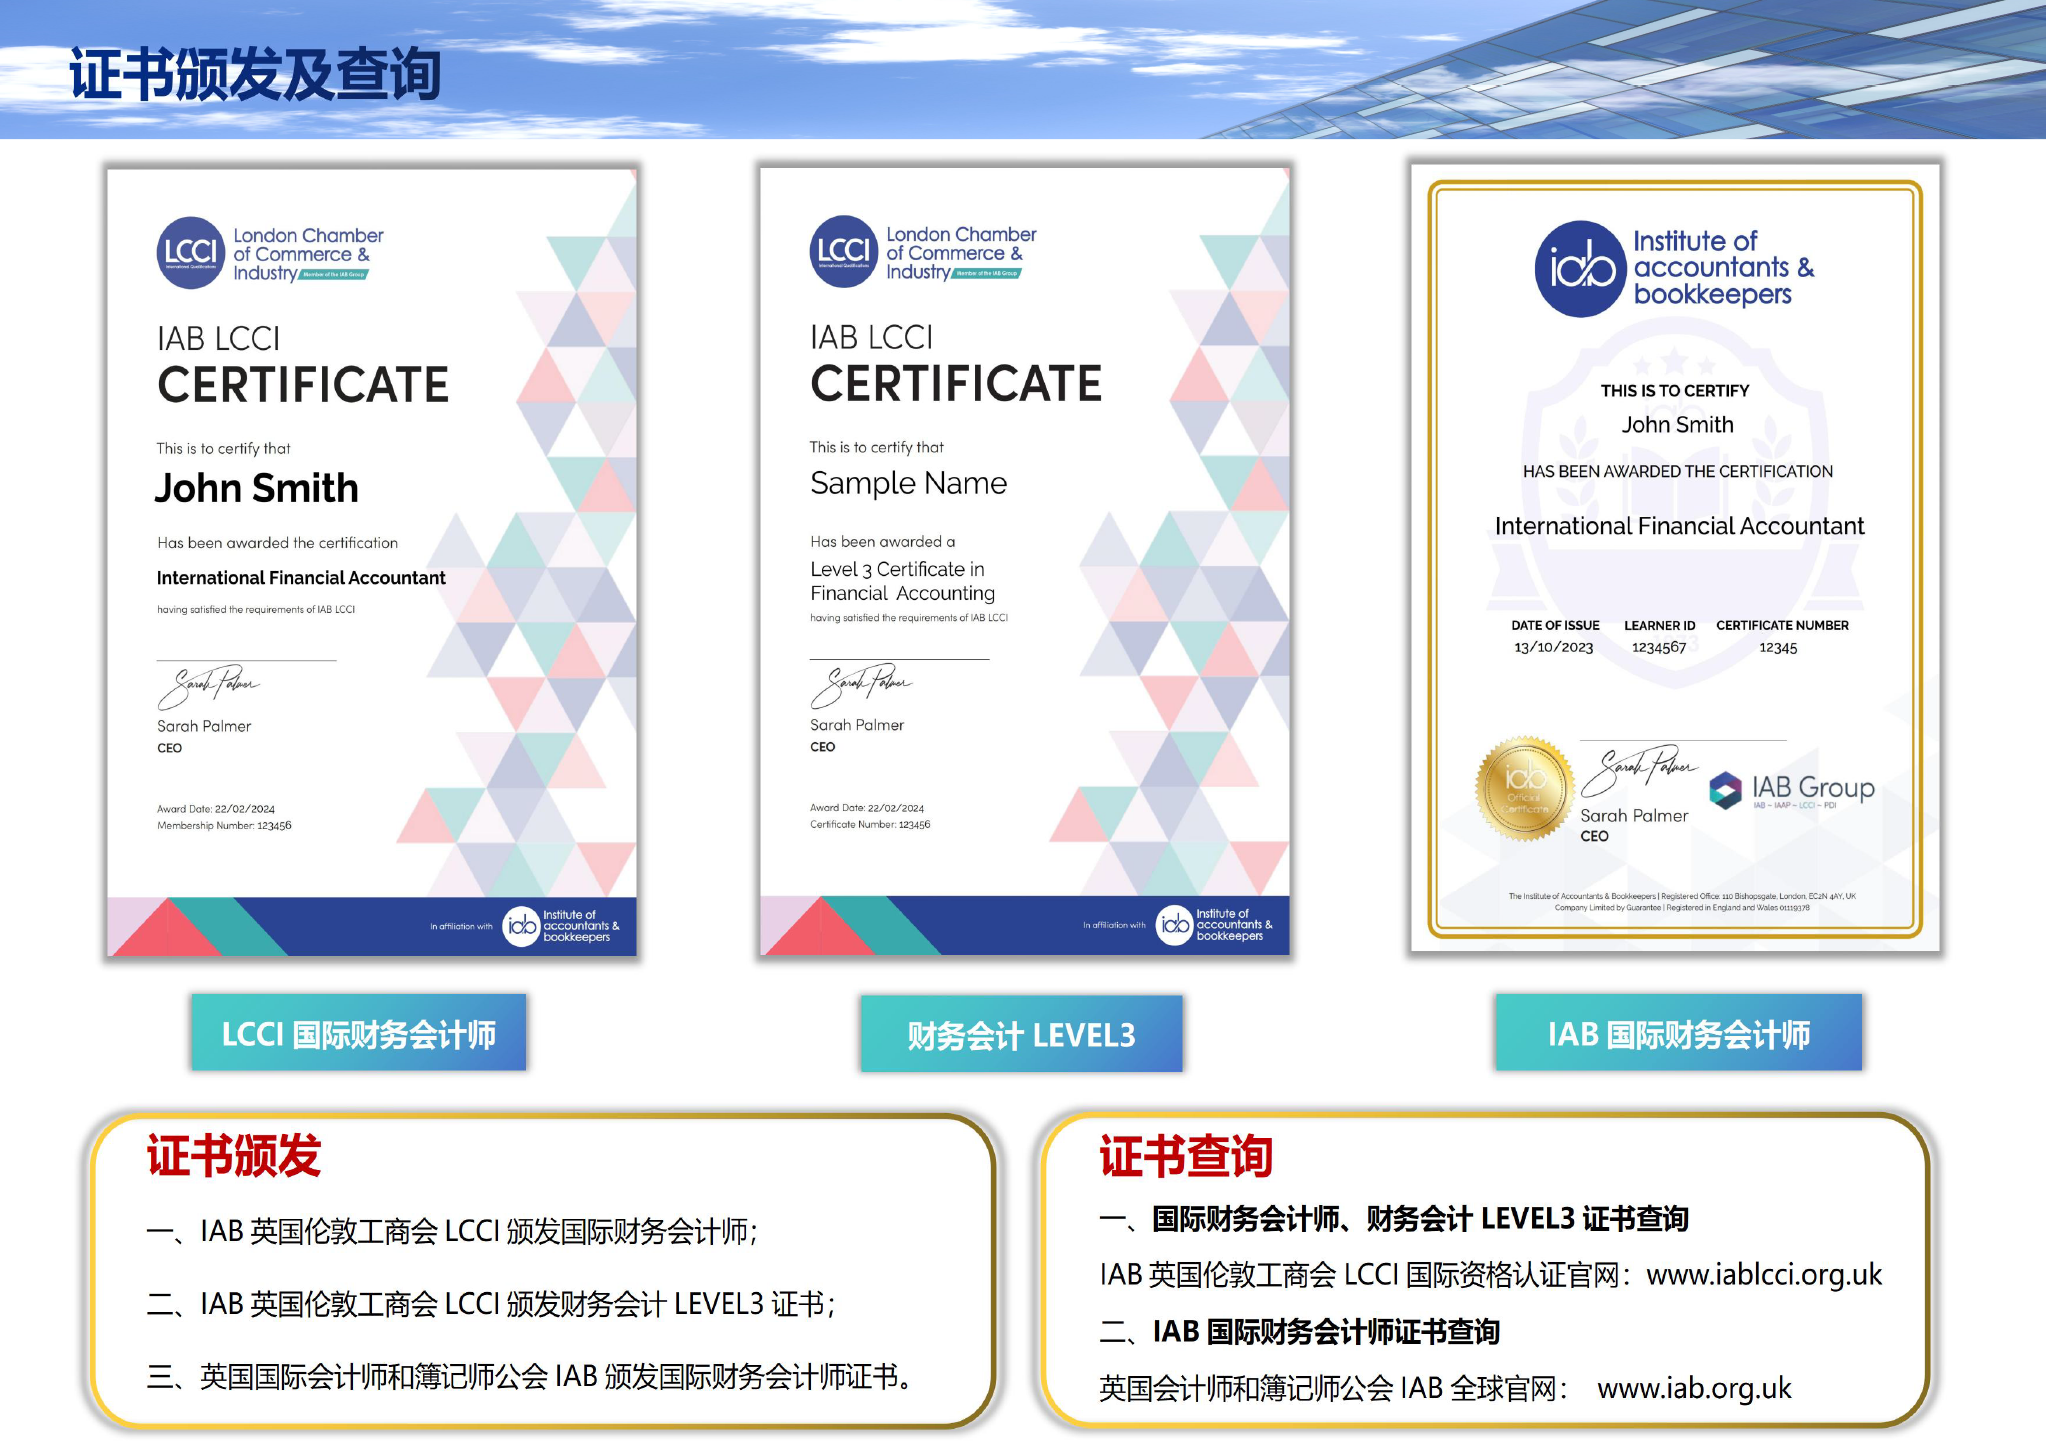Image resolution: width=2046 pixels, height=1447 pixels.
Task: Click DATE OF ISSUE label
Action: pos(1555,625)
